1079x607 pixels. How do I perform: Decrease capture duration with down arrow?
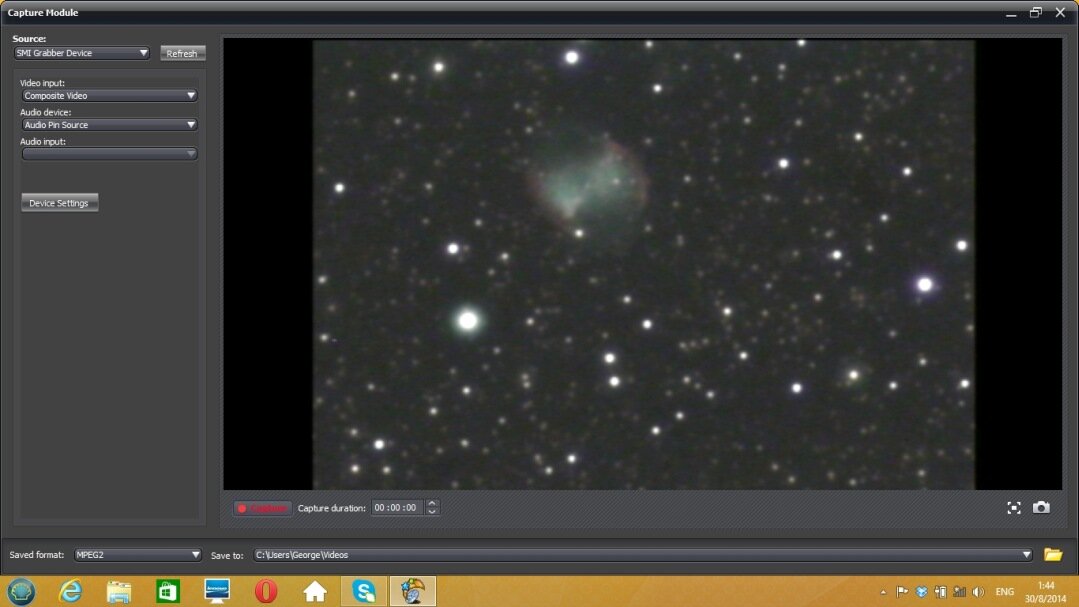tap(432, 511)
